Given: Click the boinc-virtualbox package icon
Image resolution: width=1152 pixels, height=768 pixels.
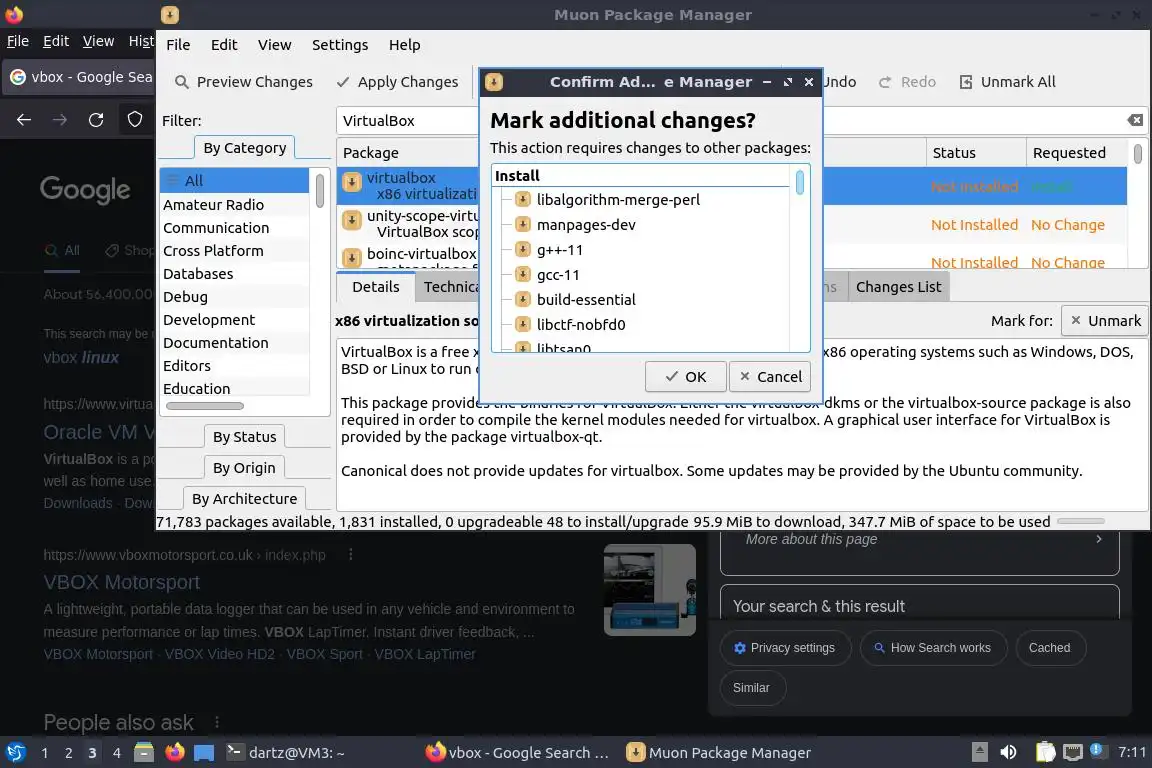Looking at the screenshot, I should tap(352, 257).
